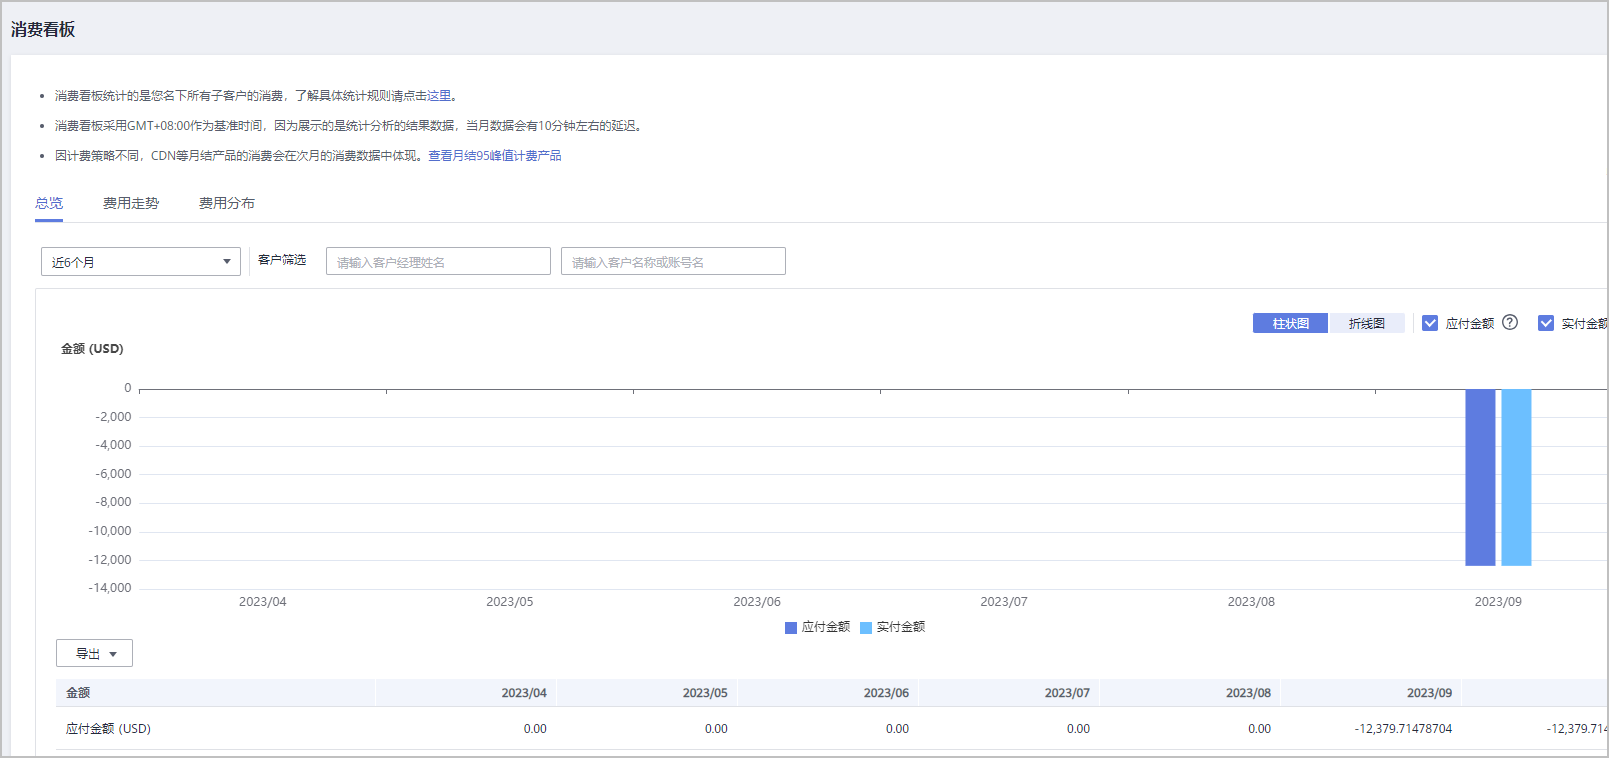Toggle the 应付金额 checkbox above the chart

click(1430, 323)
